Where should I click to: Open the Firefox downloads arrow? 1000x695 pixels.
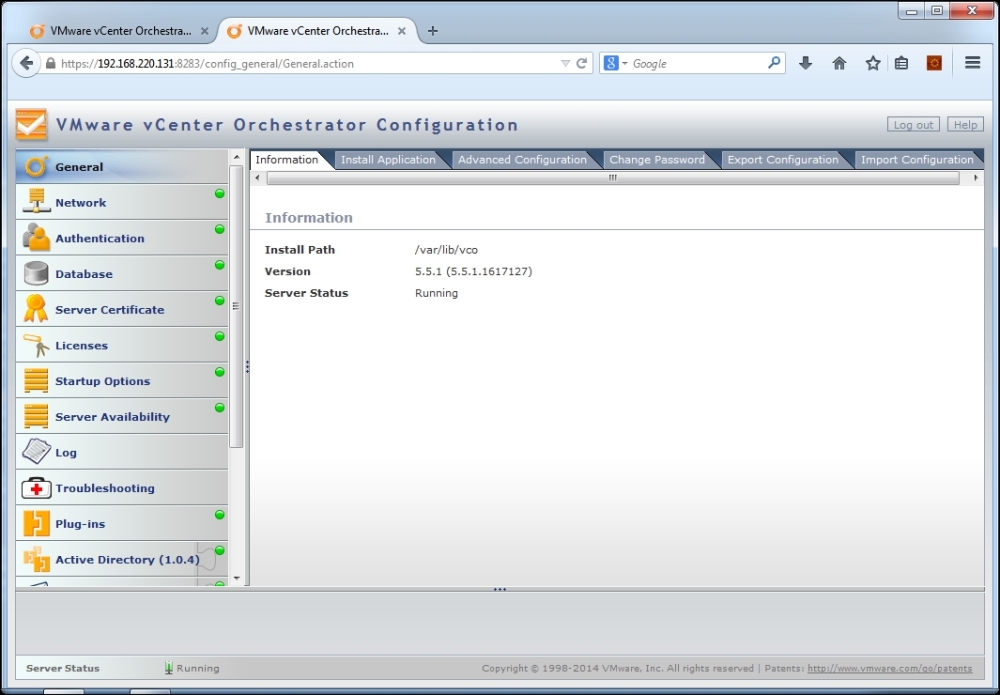coord(805,63)
